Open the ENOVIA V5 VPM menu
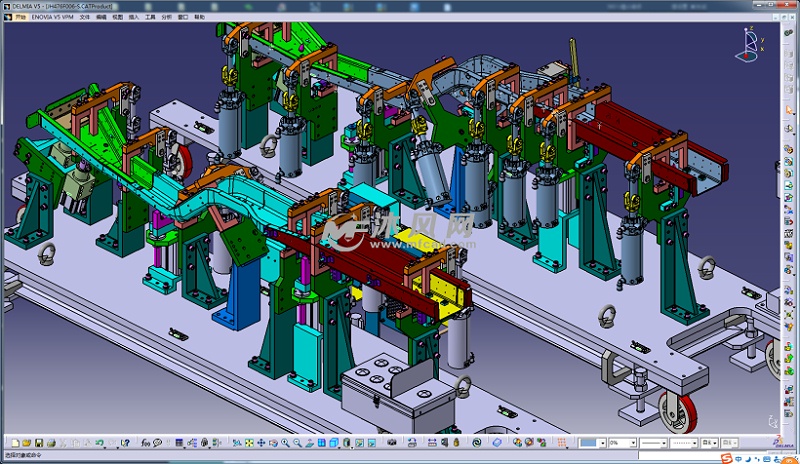Screen dimensions: 800x464 [x=52, y=18]
